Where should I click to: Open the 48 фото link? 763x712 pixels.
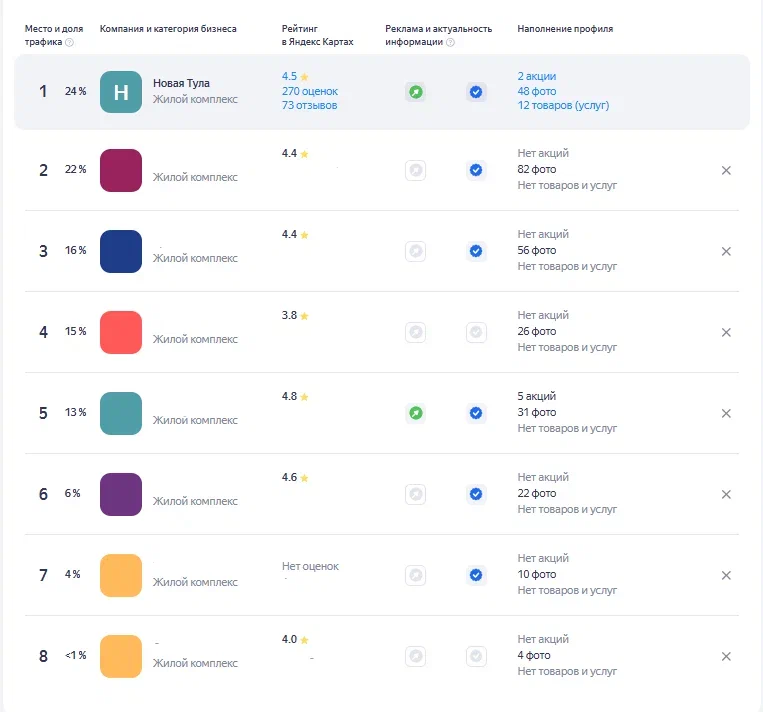click(x=537, y=91)
